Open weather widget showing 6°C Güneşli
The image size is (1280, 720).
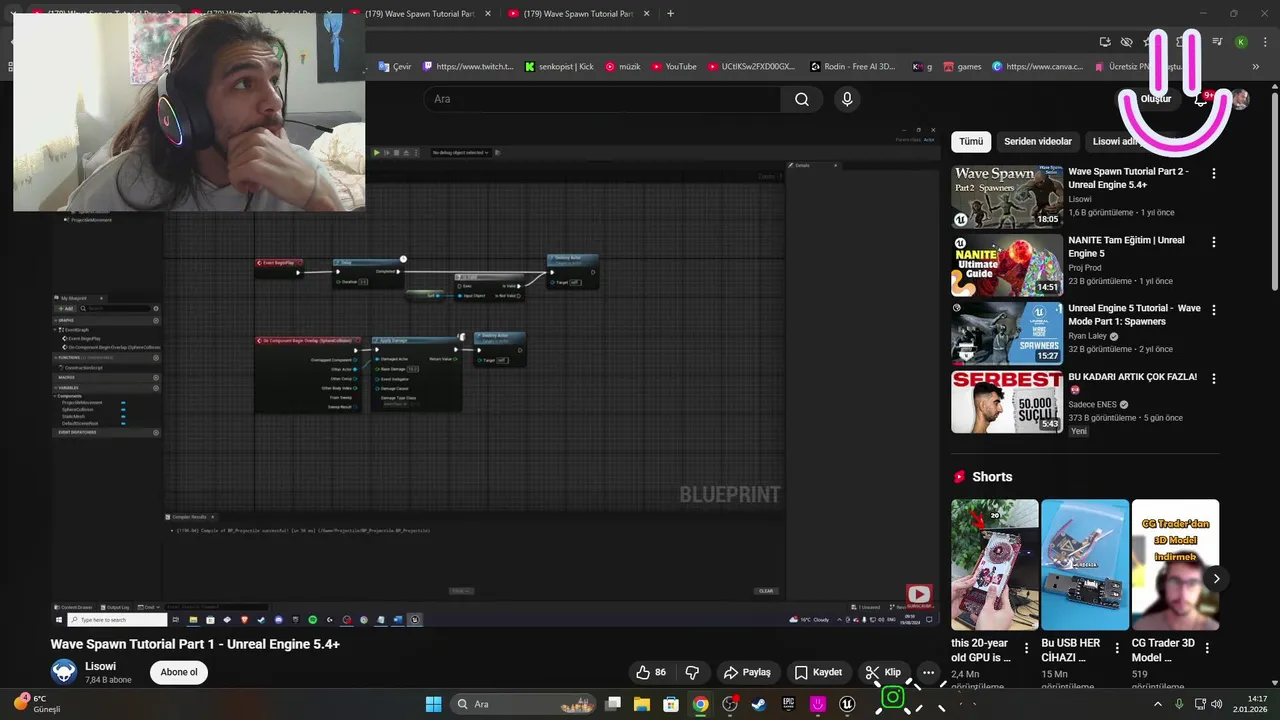(36, 704)
